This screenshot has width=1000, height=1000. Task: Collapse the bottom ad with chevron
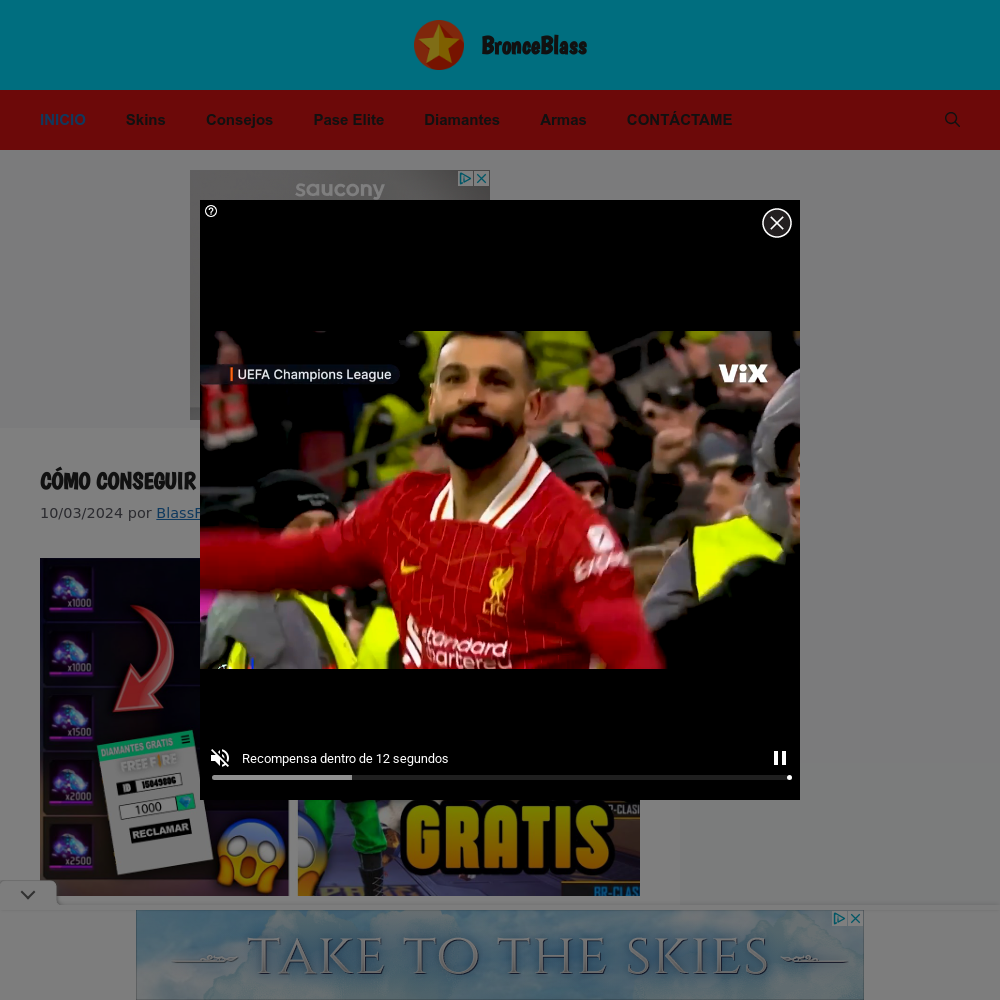(28, 894)
